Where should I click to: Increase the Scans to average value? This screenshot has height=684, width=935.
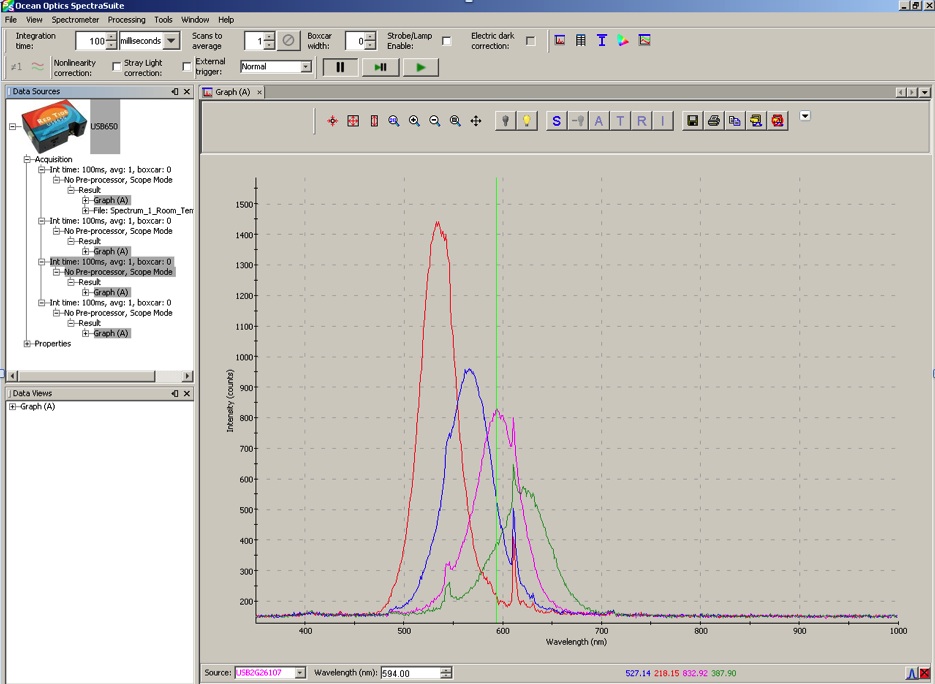coord(269,37)
